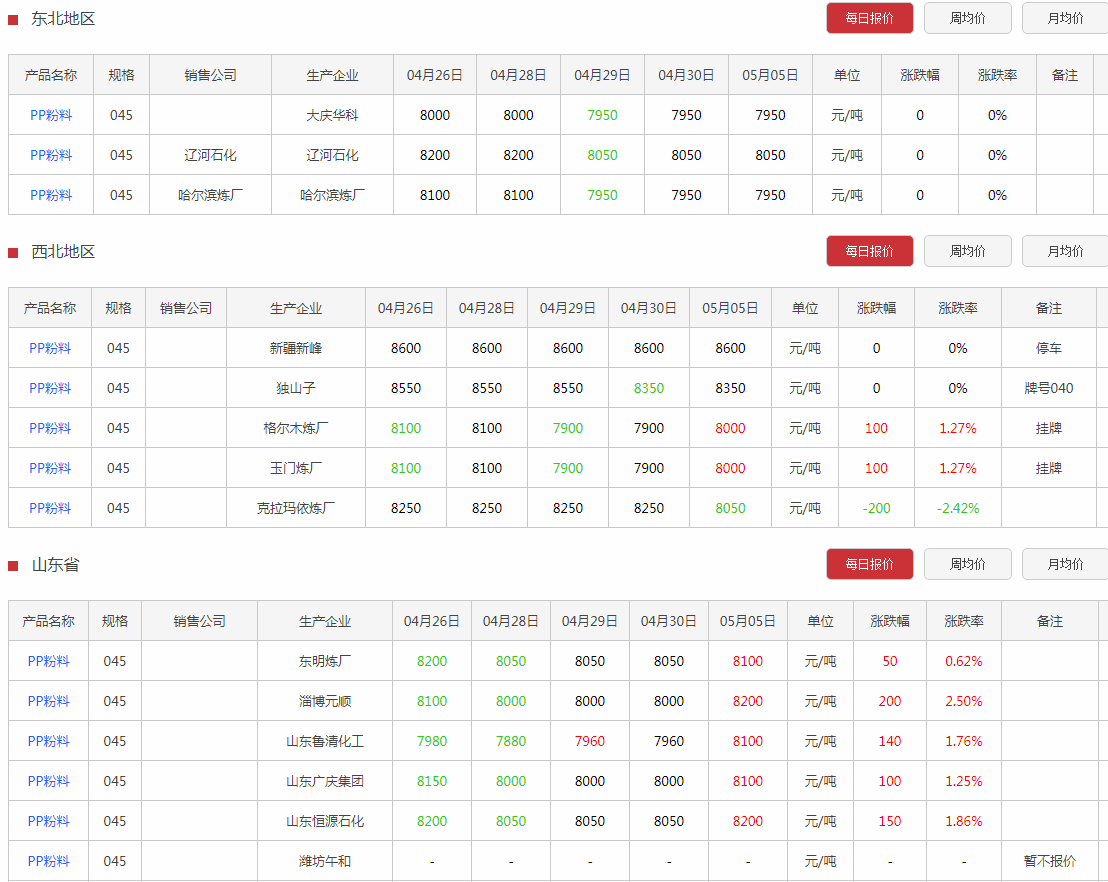
Task: Open PP粉料 link for 山东广庆集团 row
Action: [48, 781]
